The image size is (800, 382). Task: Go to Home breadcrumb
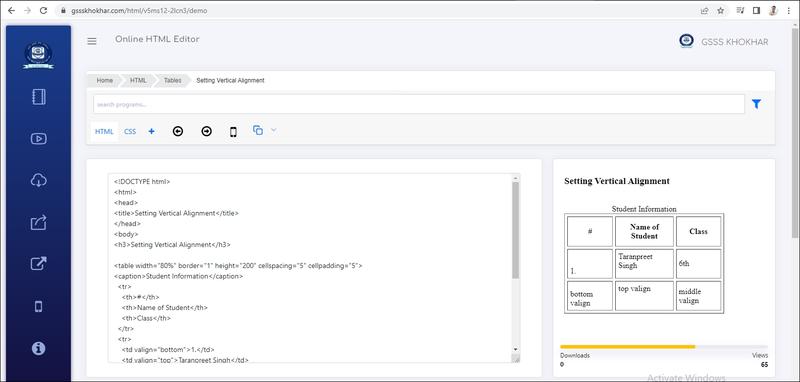(x=105, y=81)
